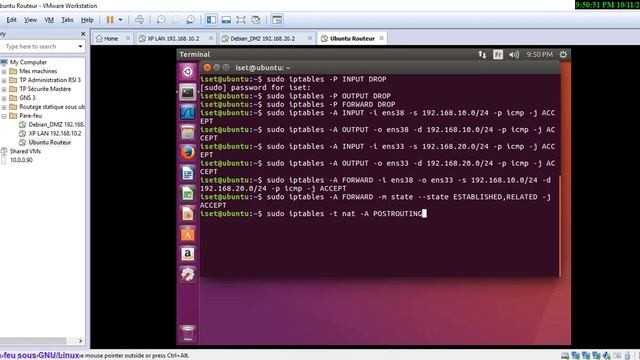This screenshot has width=640, height=360.
Task: Expand the Routage statique folder
Action: coord(4,107)
